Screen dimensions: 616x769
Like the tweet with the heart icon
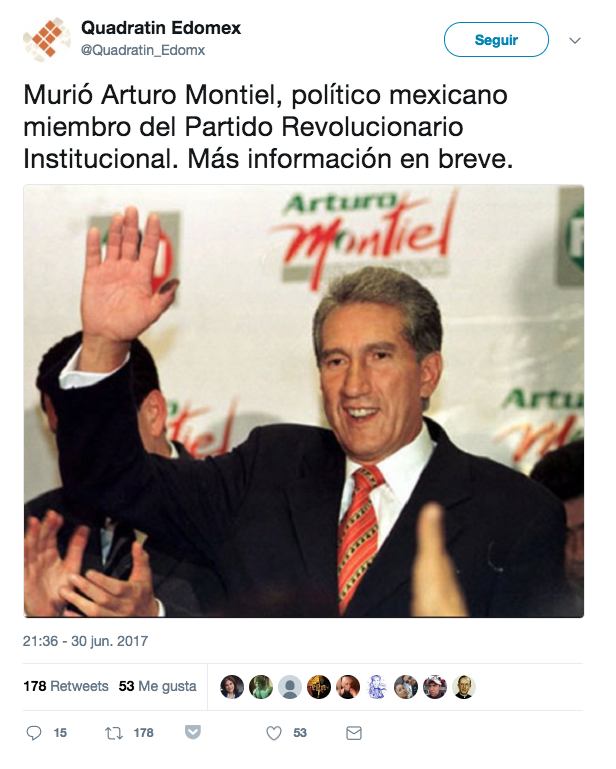point(274,733)
